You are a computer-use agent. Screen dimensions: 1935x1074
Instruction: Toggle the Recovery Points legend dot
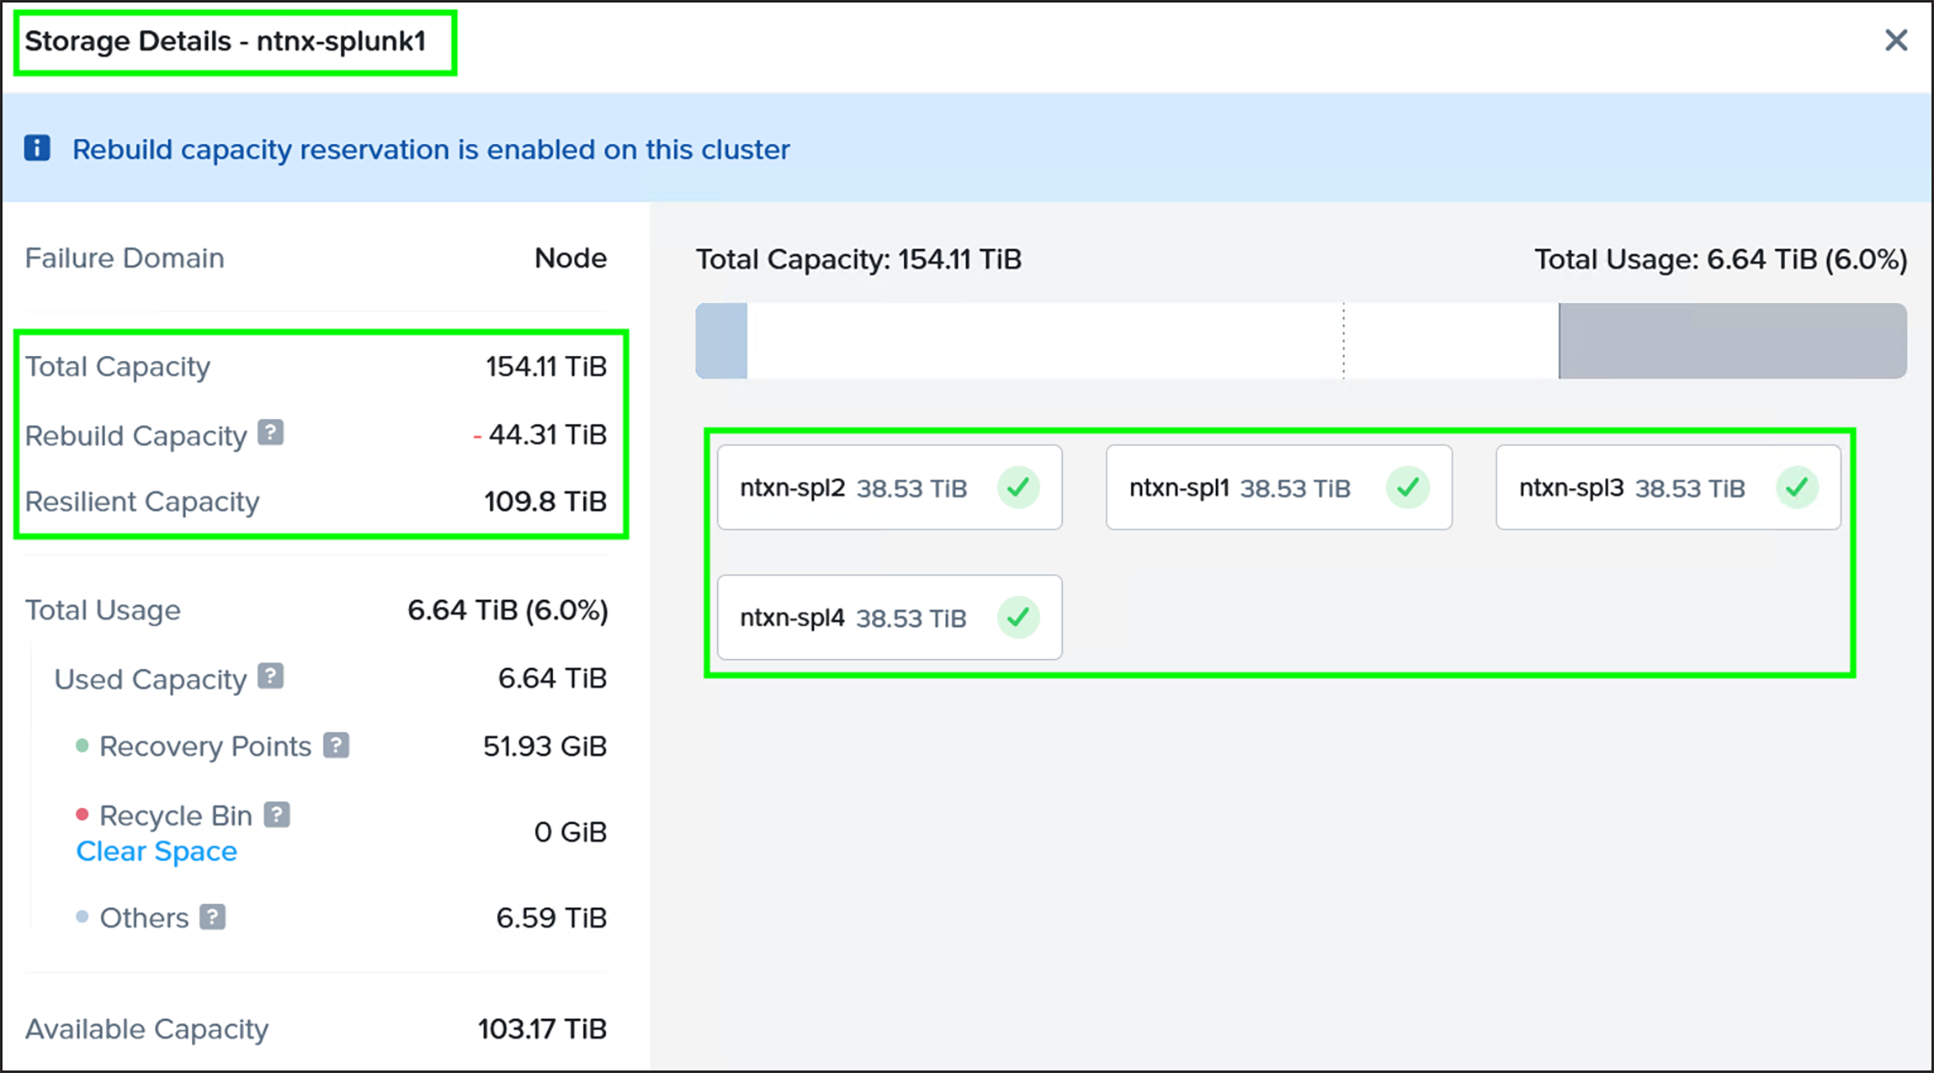82,745
